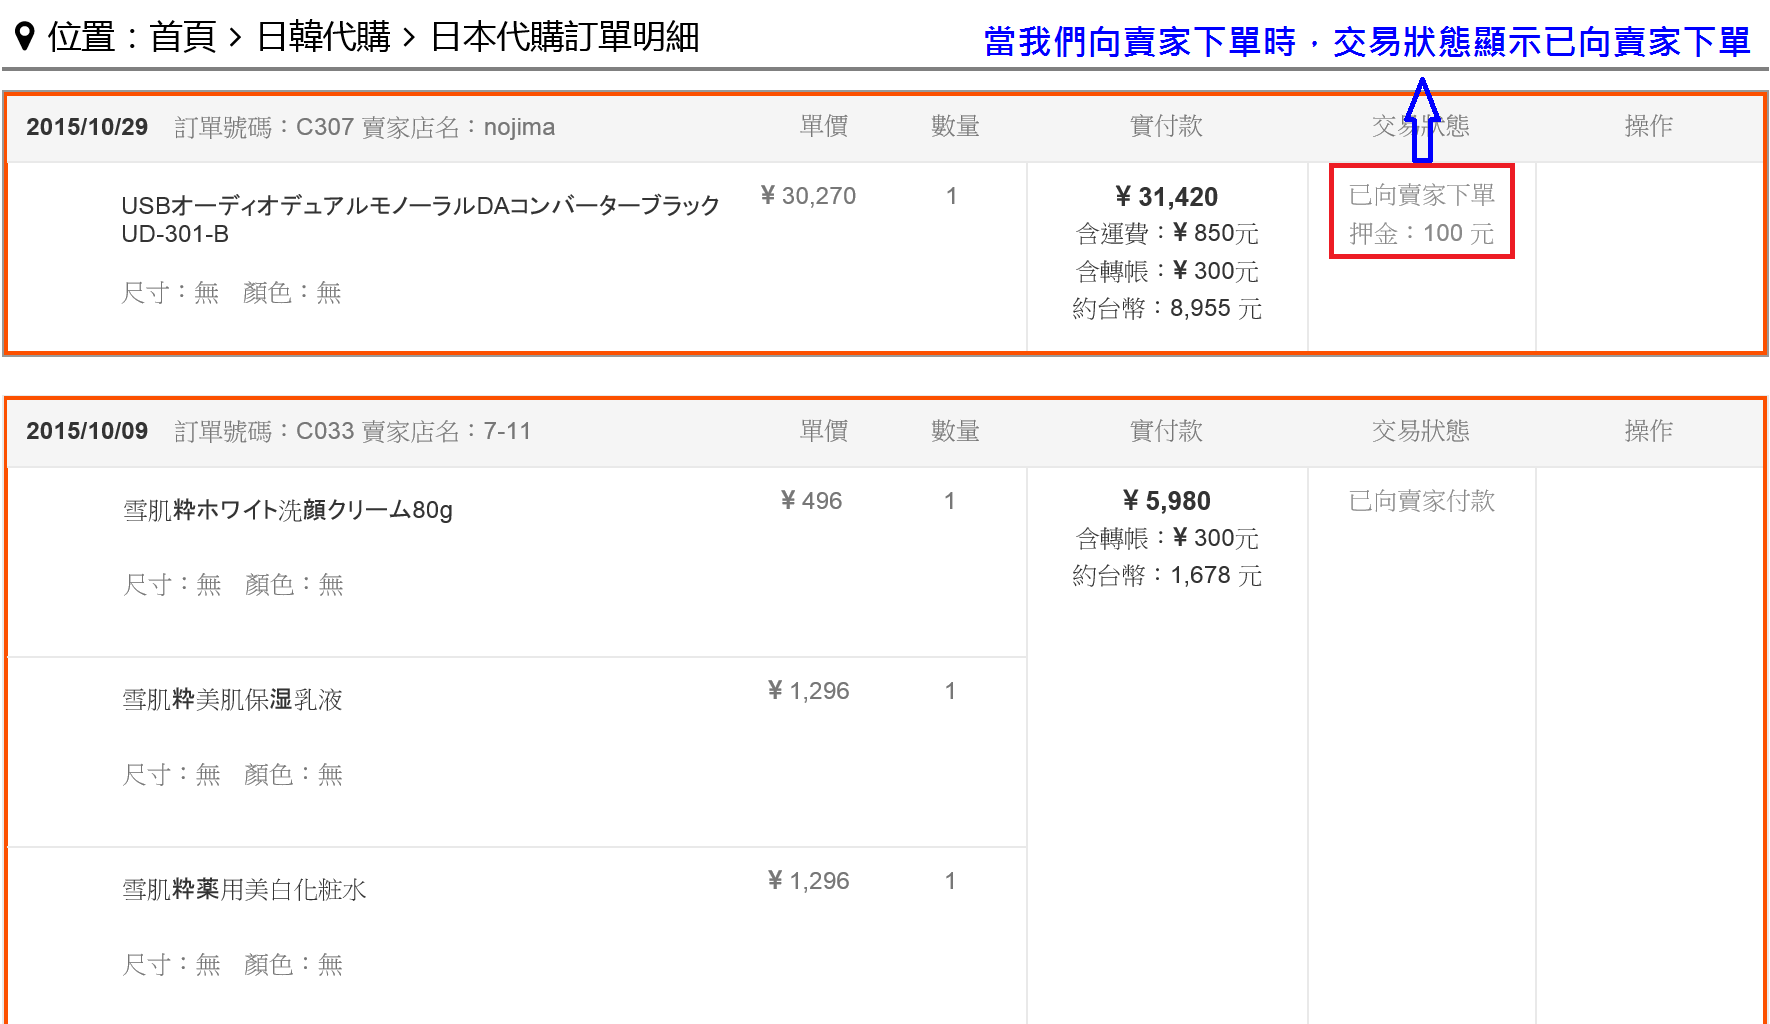
Task: Click unit price ¥ 30,270
Action: pyautogui.click(x=808, y=196)
